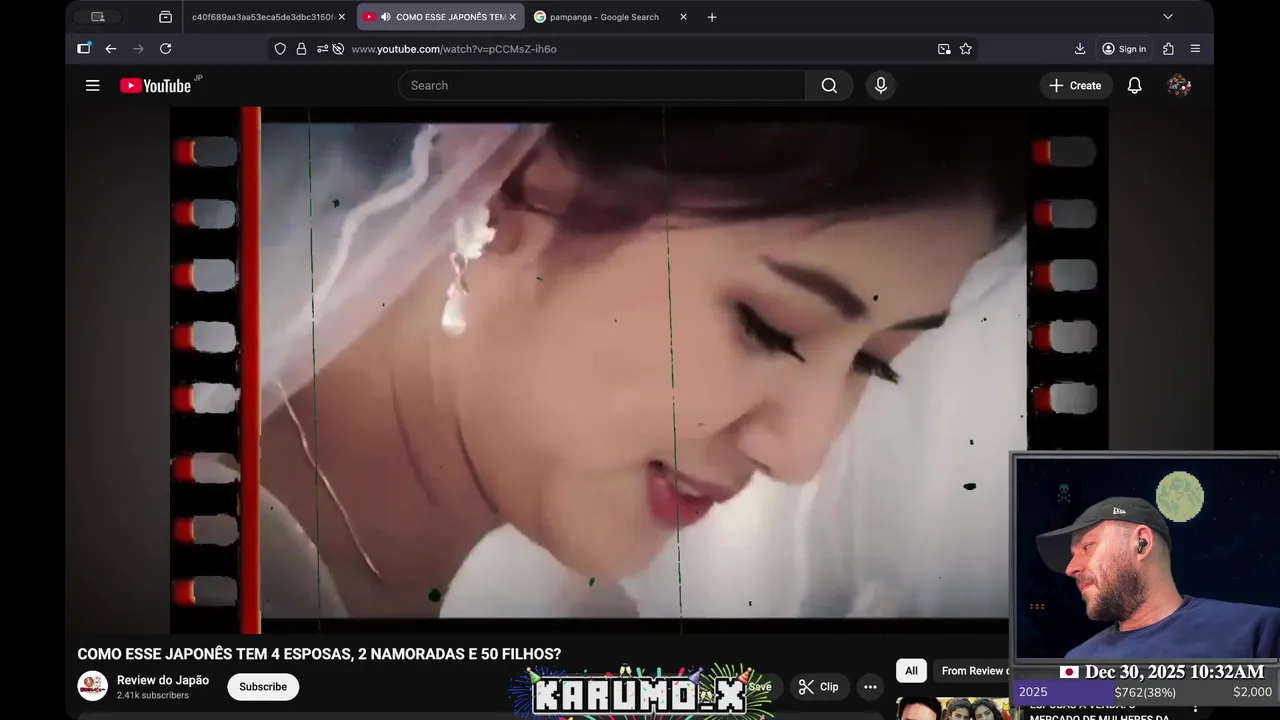
Task: Open browser extensions puzzle icon
Action: [x=1168, y=49]
